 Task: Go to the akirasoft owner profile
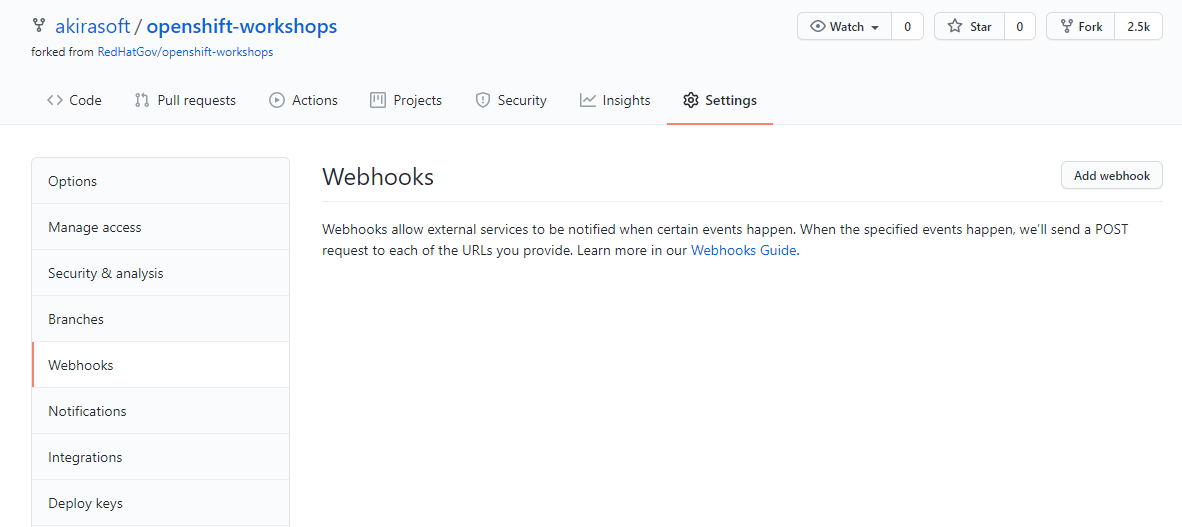click(92, 26)
